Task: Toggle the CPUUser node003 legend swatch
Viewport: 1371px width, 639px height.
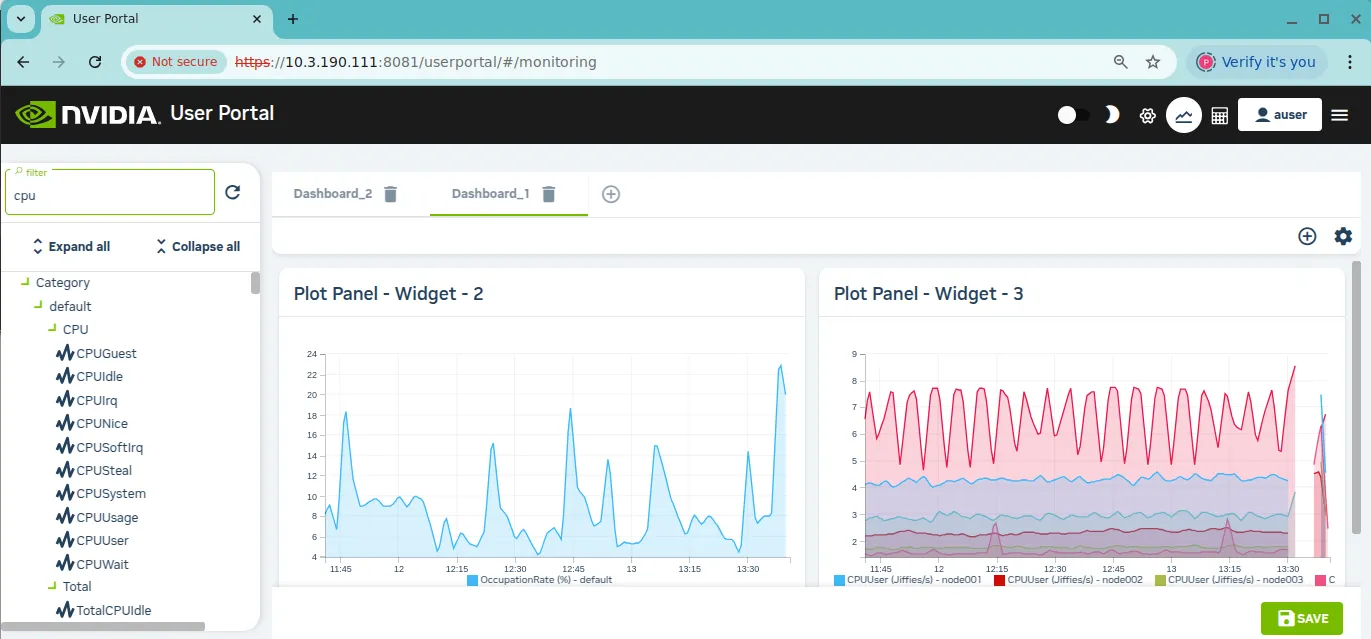Action: coord(1160,580)
